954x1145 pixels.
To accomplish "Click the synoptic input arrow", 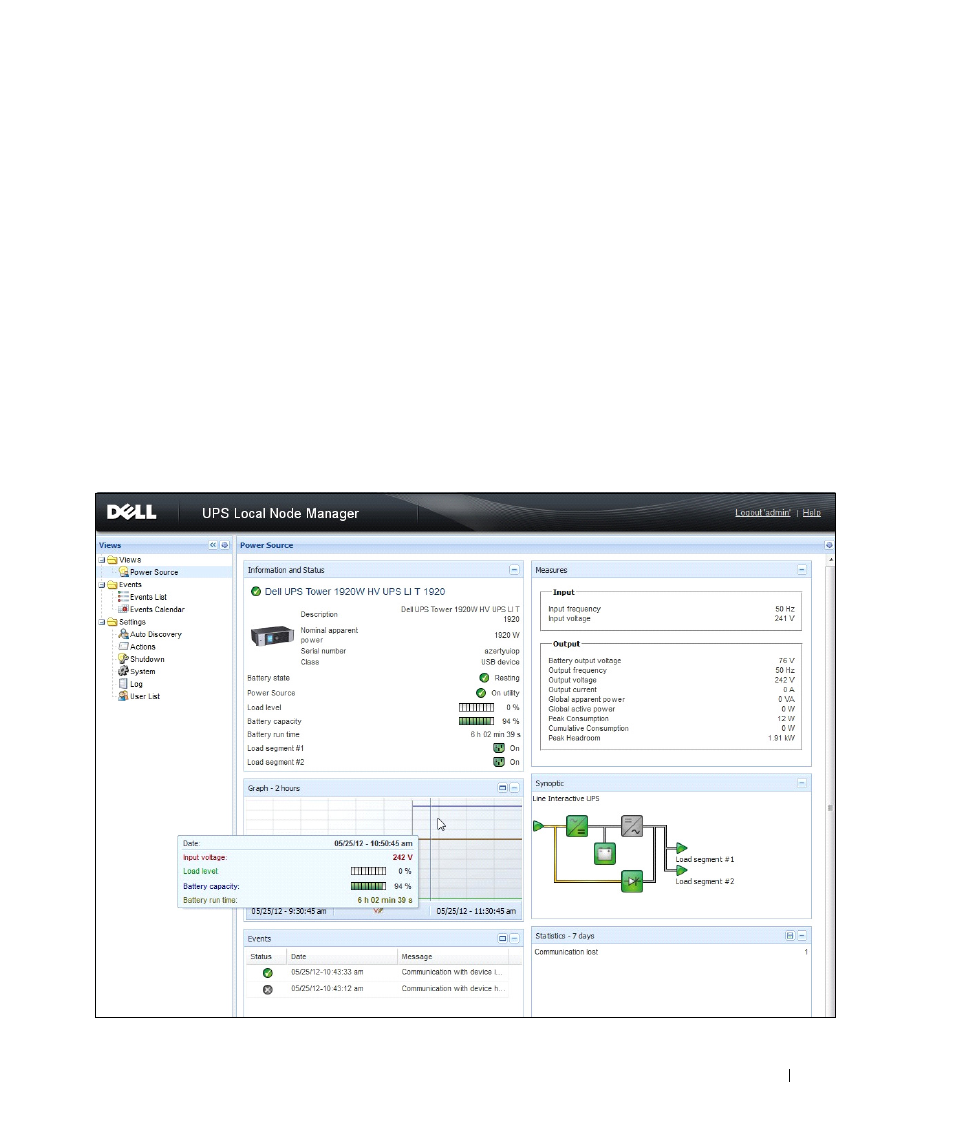I will click(x=538, y=827).
